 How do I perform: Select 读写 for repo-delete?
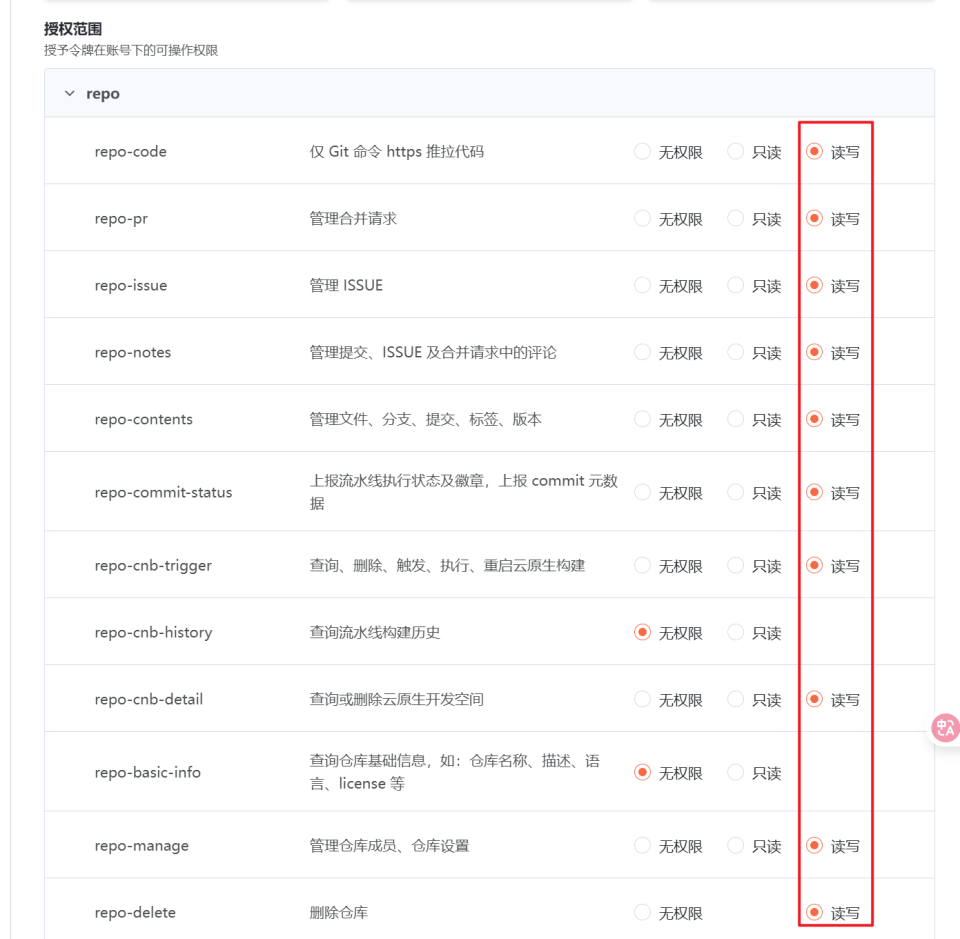[x=814, y=913]
